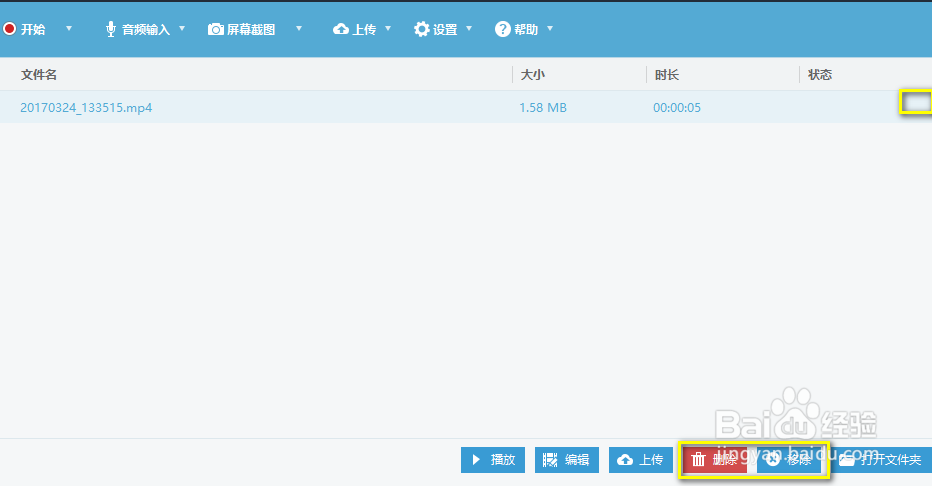Viewport: 932px width, 486px height.
Task: Click the 移除 remove button
Action: pyautogui.click(x=789, y=460)
